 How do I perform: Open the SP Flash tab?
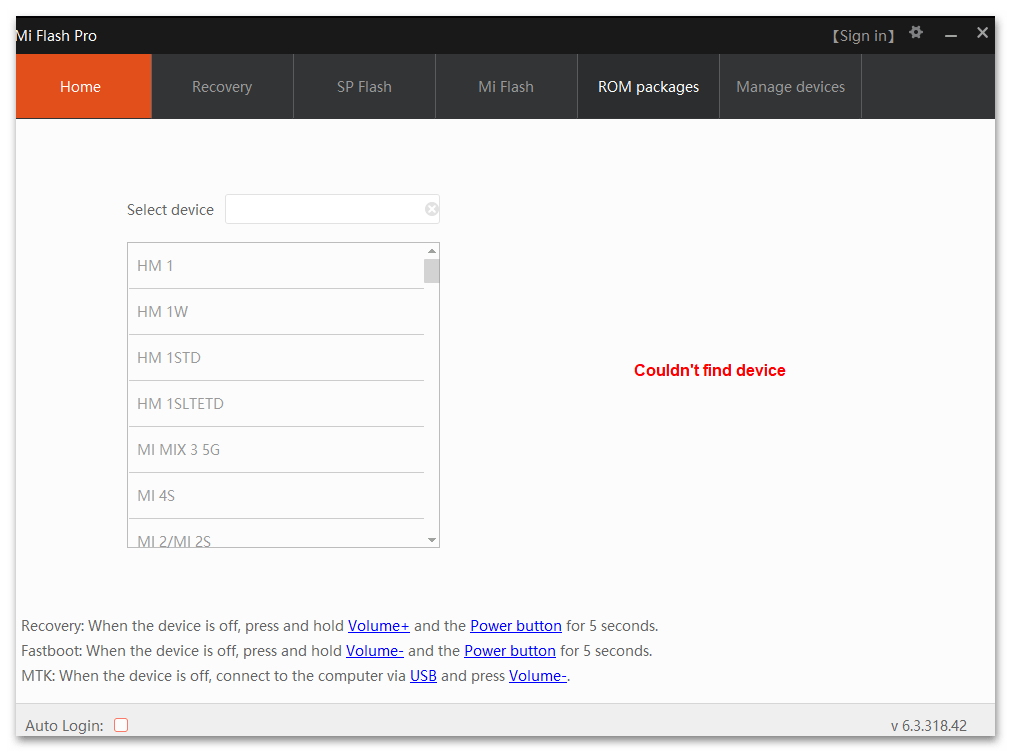point(364,86)
